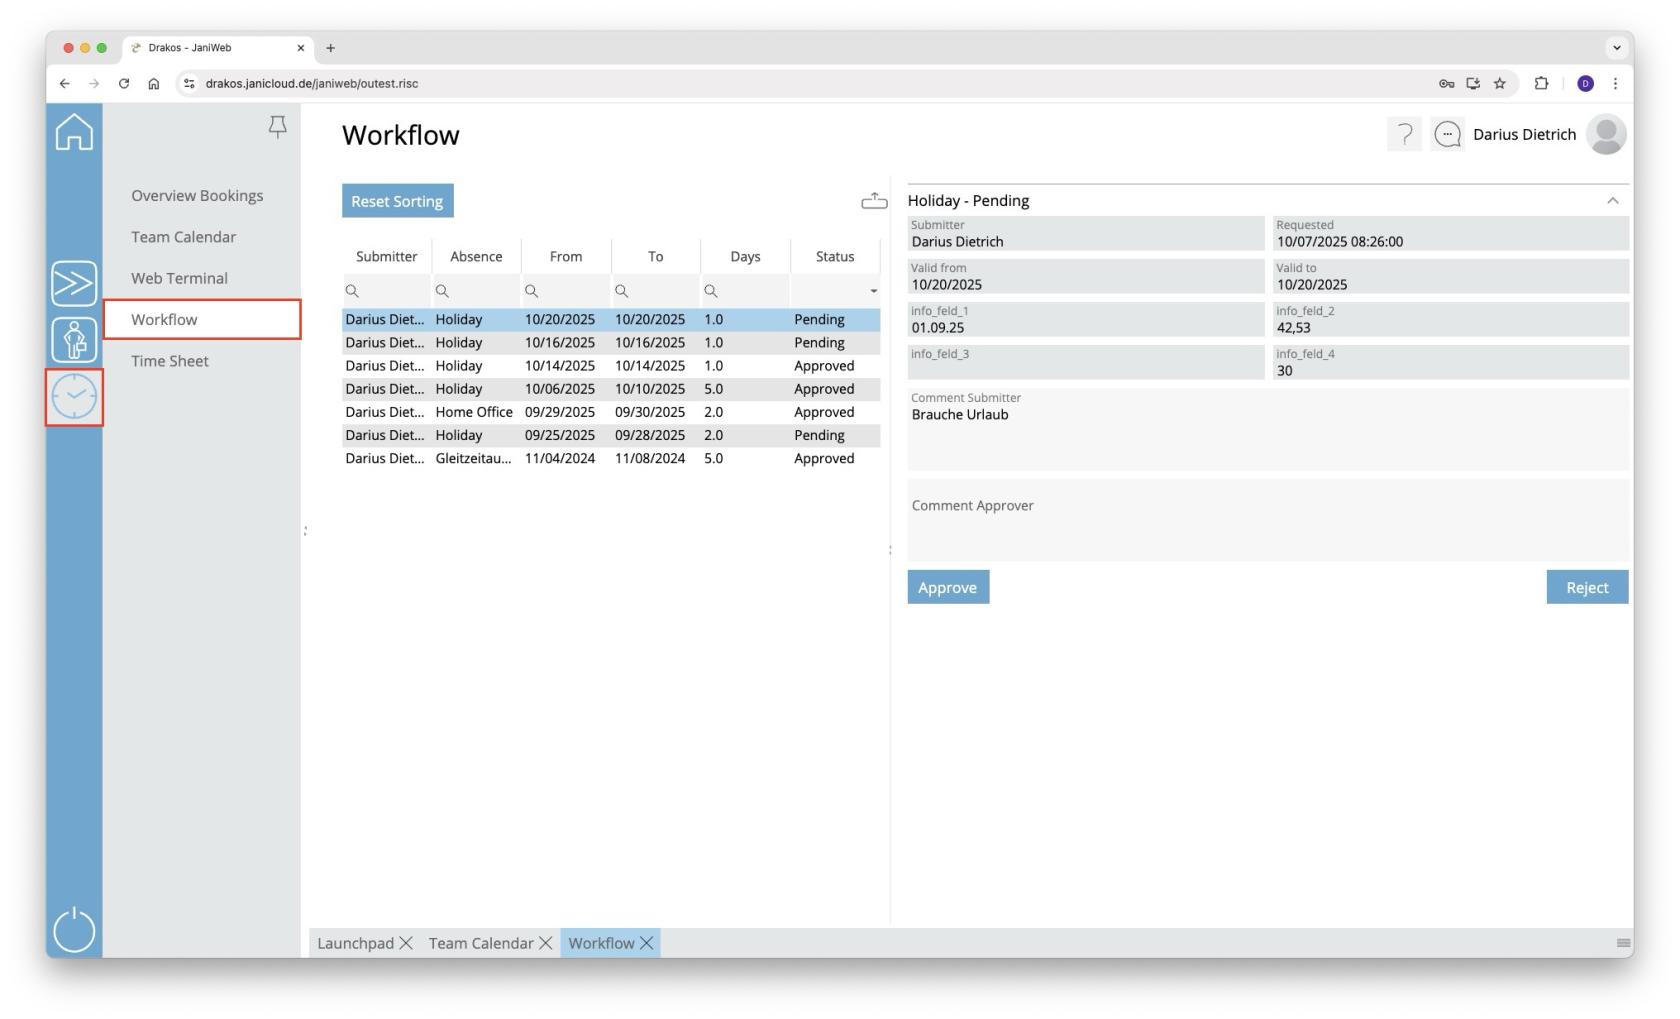This screenshot has width=1680, height=1019.
Task: Open the help question mark icon
Action: [1404, 134]
